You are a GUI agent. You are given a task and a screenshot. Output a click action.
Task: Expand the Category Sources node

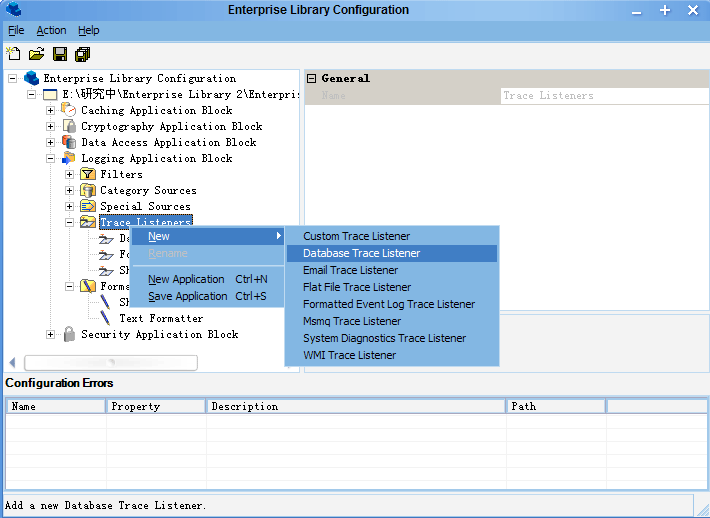point(69,190)
